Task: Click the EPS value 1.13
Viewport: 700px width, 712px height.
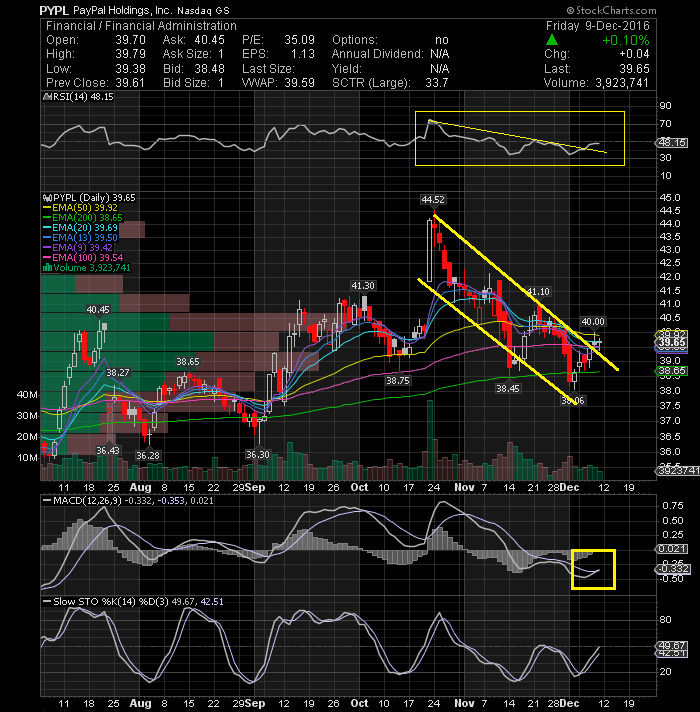Action: [x=303, y=54]
